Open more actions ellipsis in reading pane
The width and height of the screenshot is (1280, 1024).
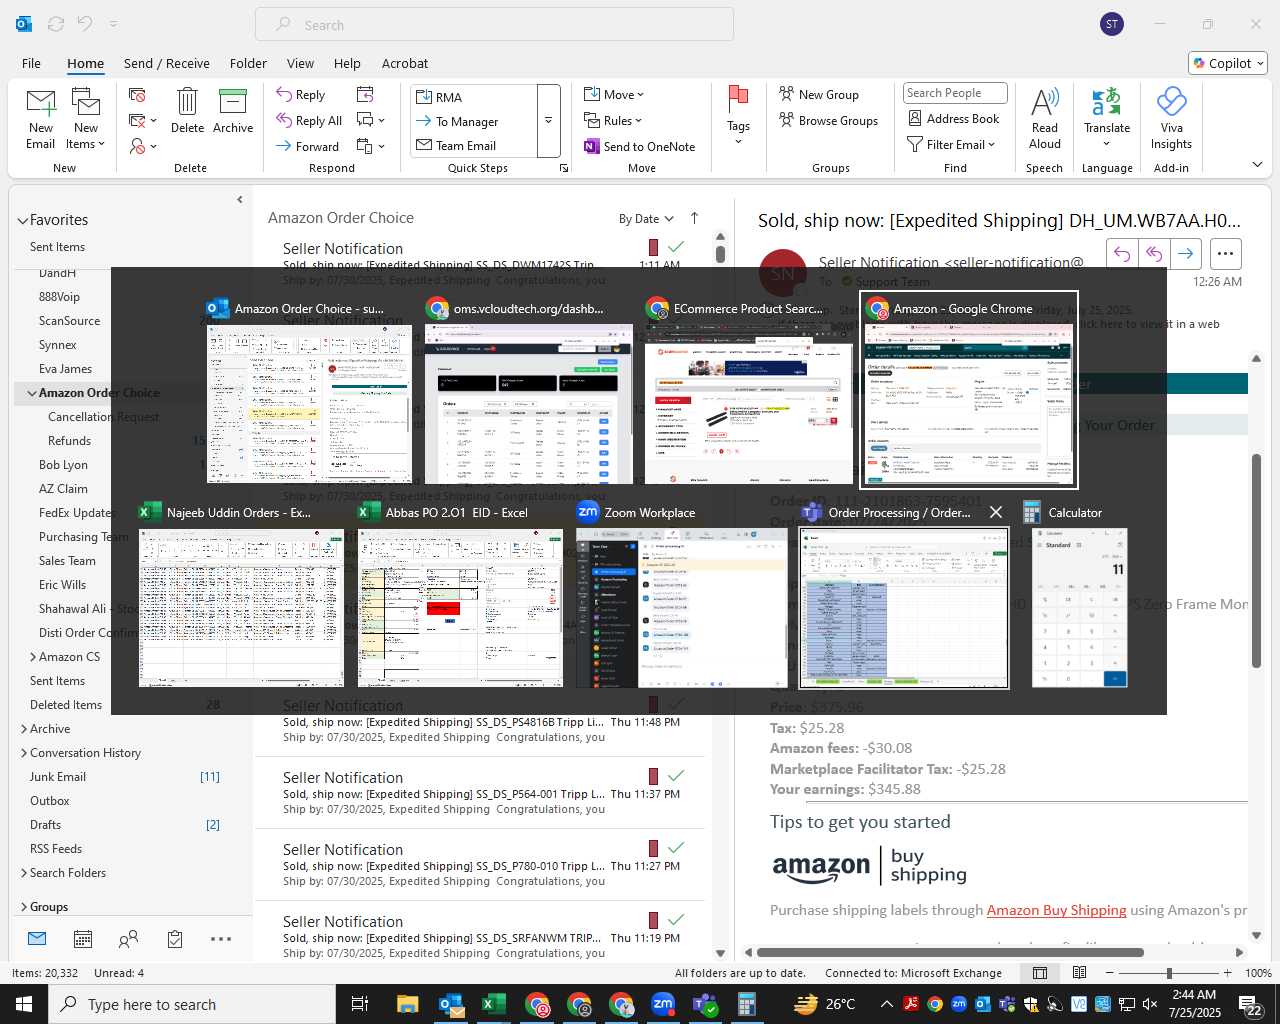click(1225, 254)
